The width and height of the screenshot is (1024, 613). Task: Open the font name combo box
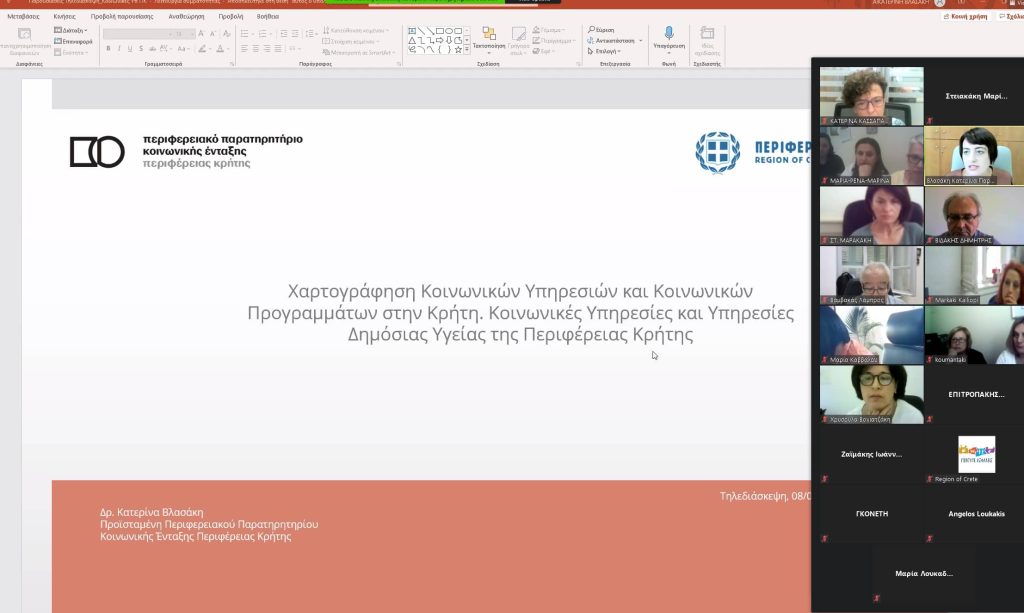point(138,34)
